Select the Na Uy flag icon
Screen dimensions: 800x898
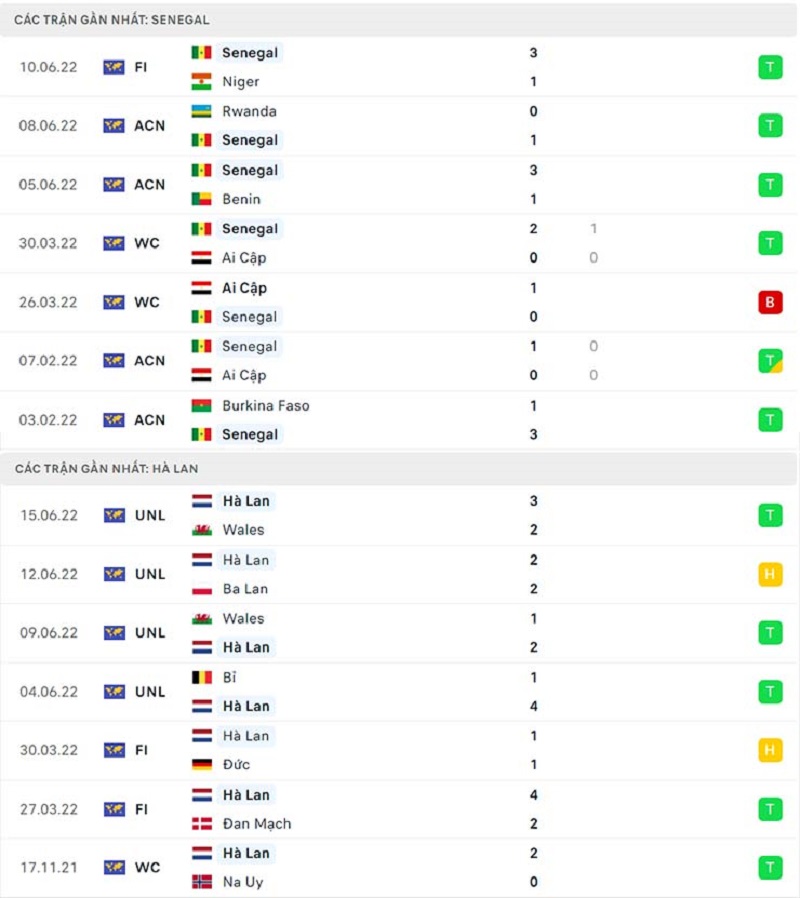[203, 883]
